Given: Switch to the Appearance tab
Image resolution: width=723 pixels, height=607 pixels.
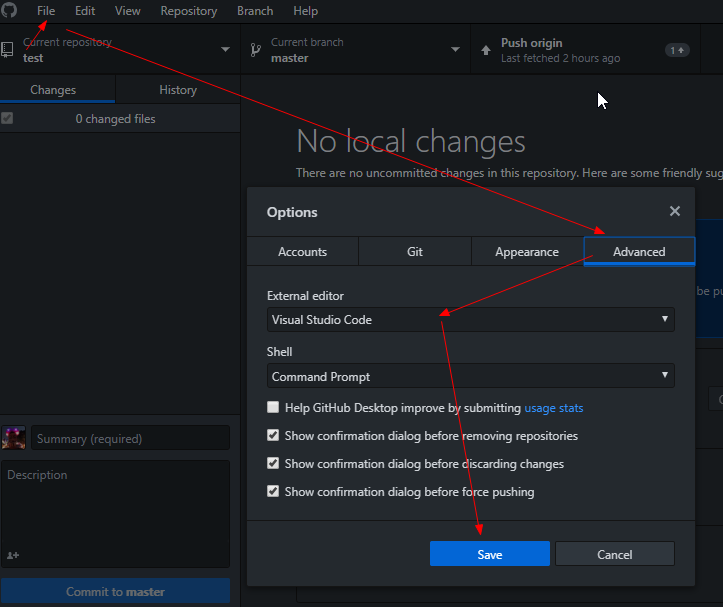Looking at the screenshot, I should click(x=527, y=251).
